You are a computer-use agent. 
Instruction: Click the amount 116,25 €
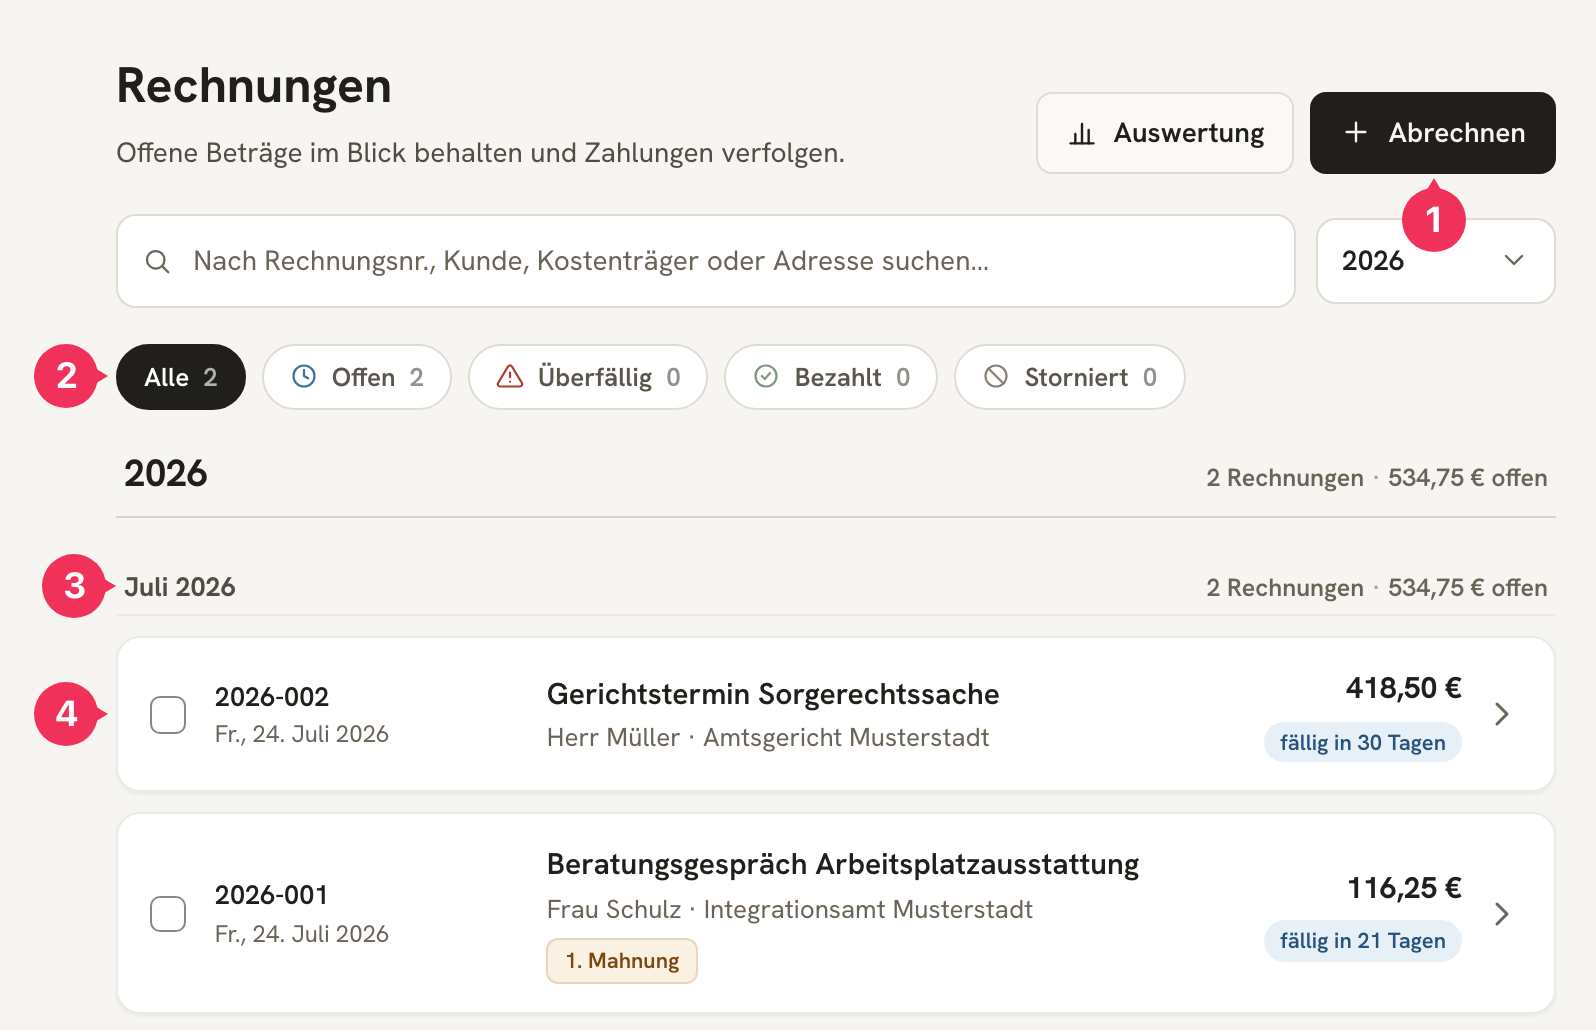[x=1405, y=888]
